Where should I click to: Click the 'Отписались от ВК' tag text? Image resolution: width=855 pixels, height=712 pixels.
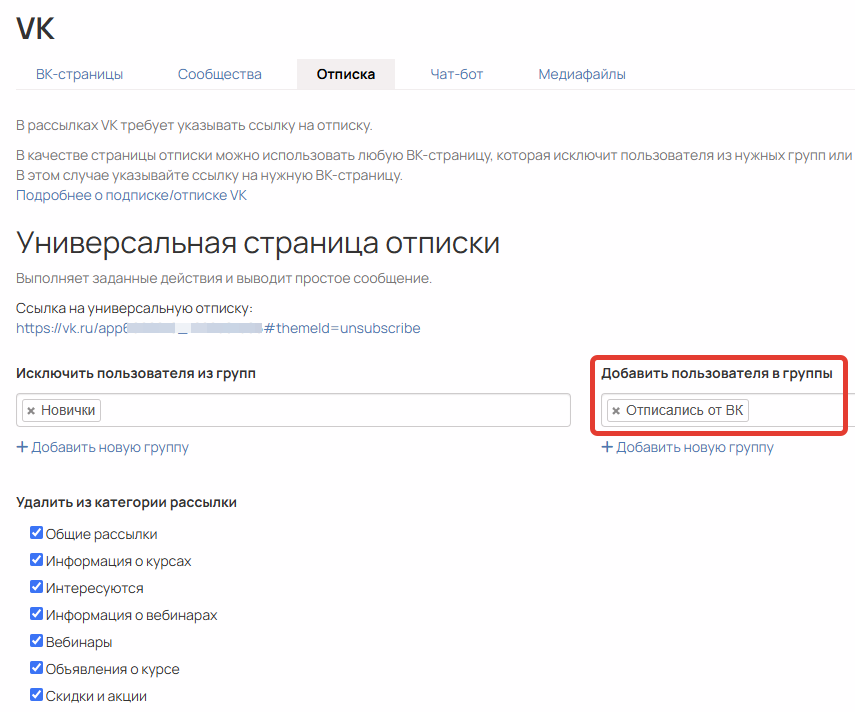click(684, 411)
